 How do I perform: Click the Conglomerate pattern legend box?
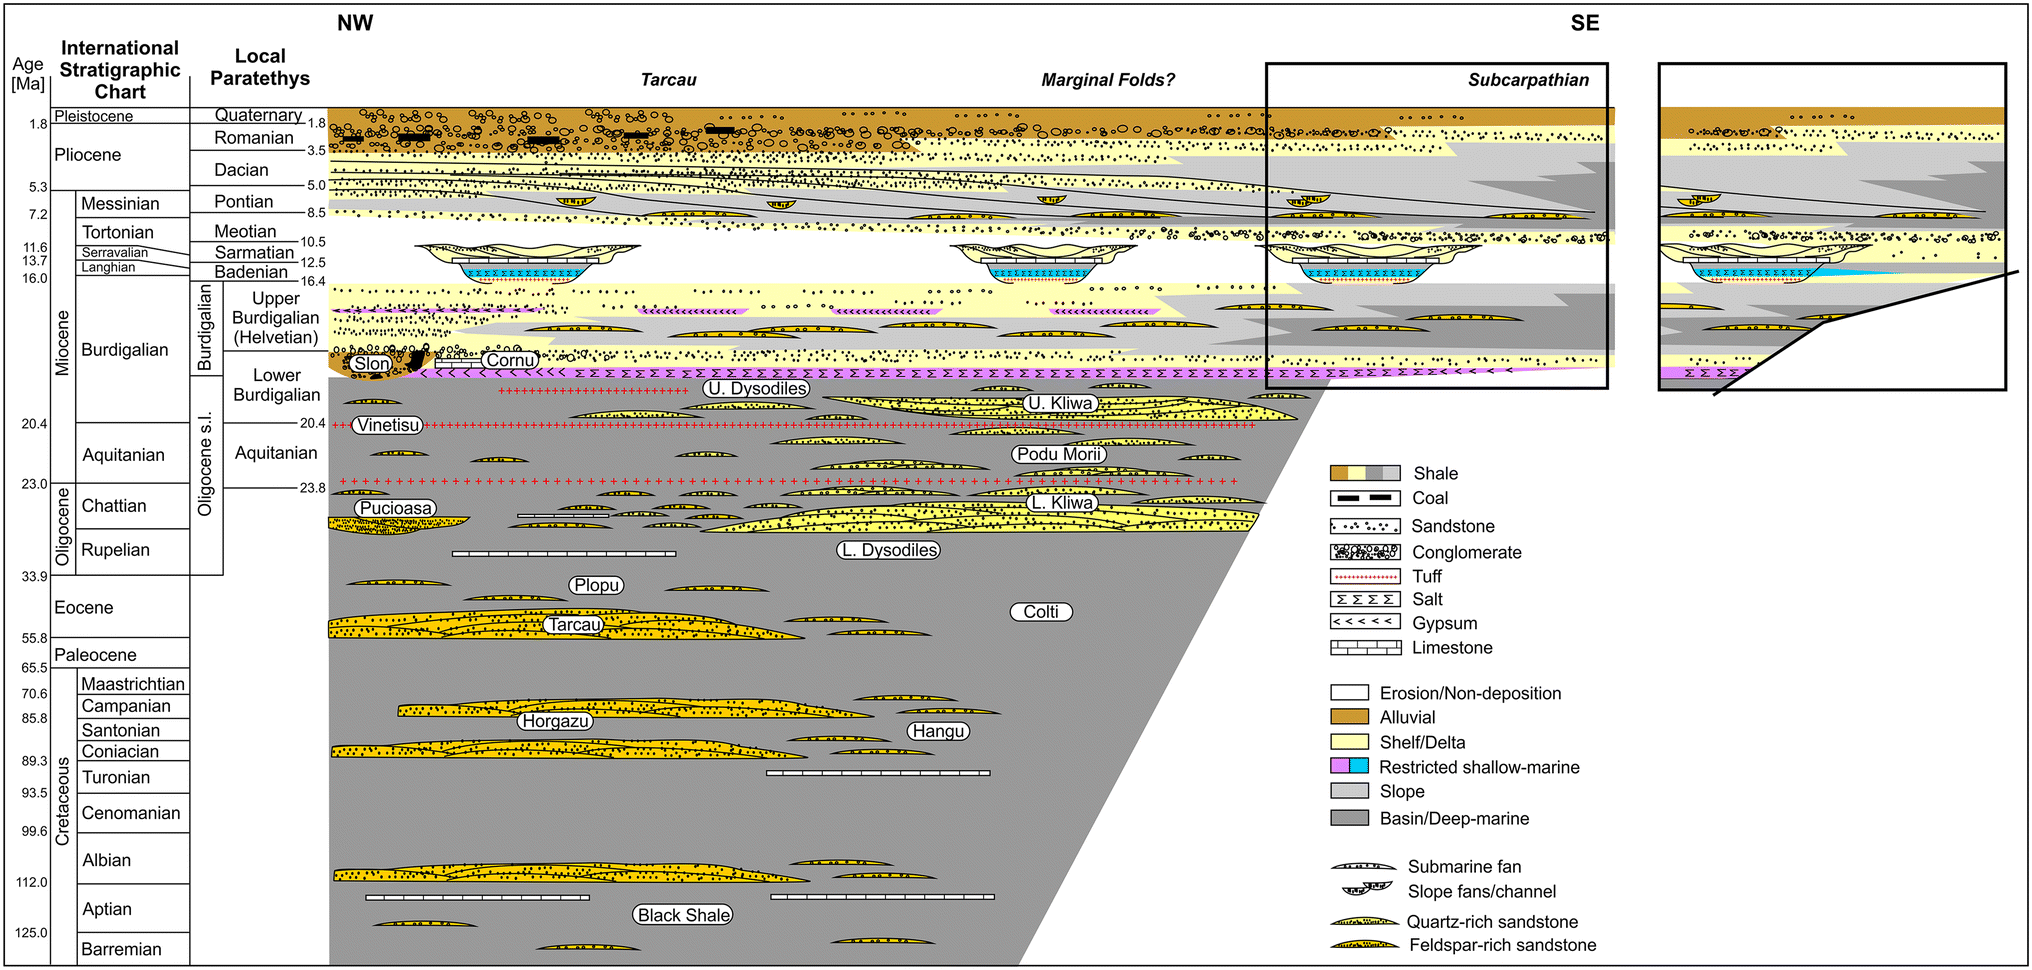tap(1365, 552)
